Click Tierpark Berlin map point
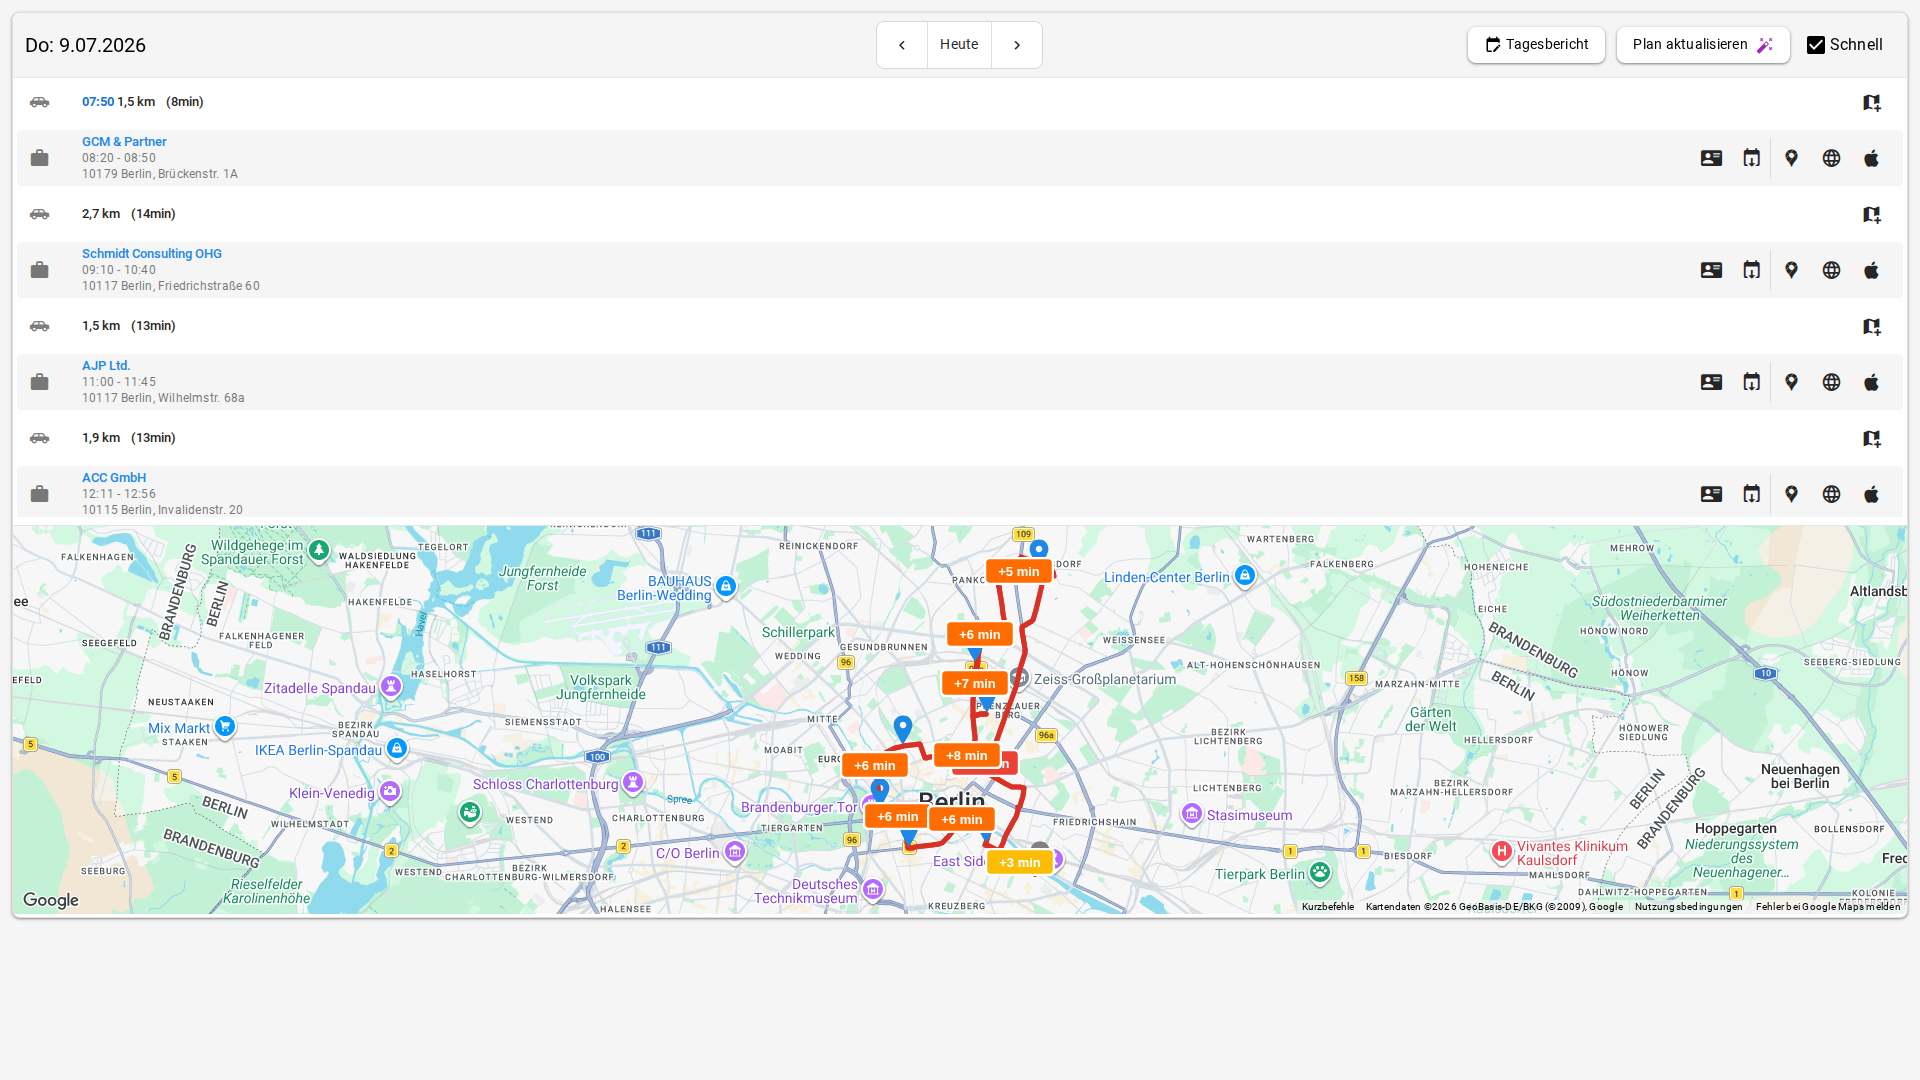The width and height of the screenshot is (1920, 1080). point(1320,873)
